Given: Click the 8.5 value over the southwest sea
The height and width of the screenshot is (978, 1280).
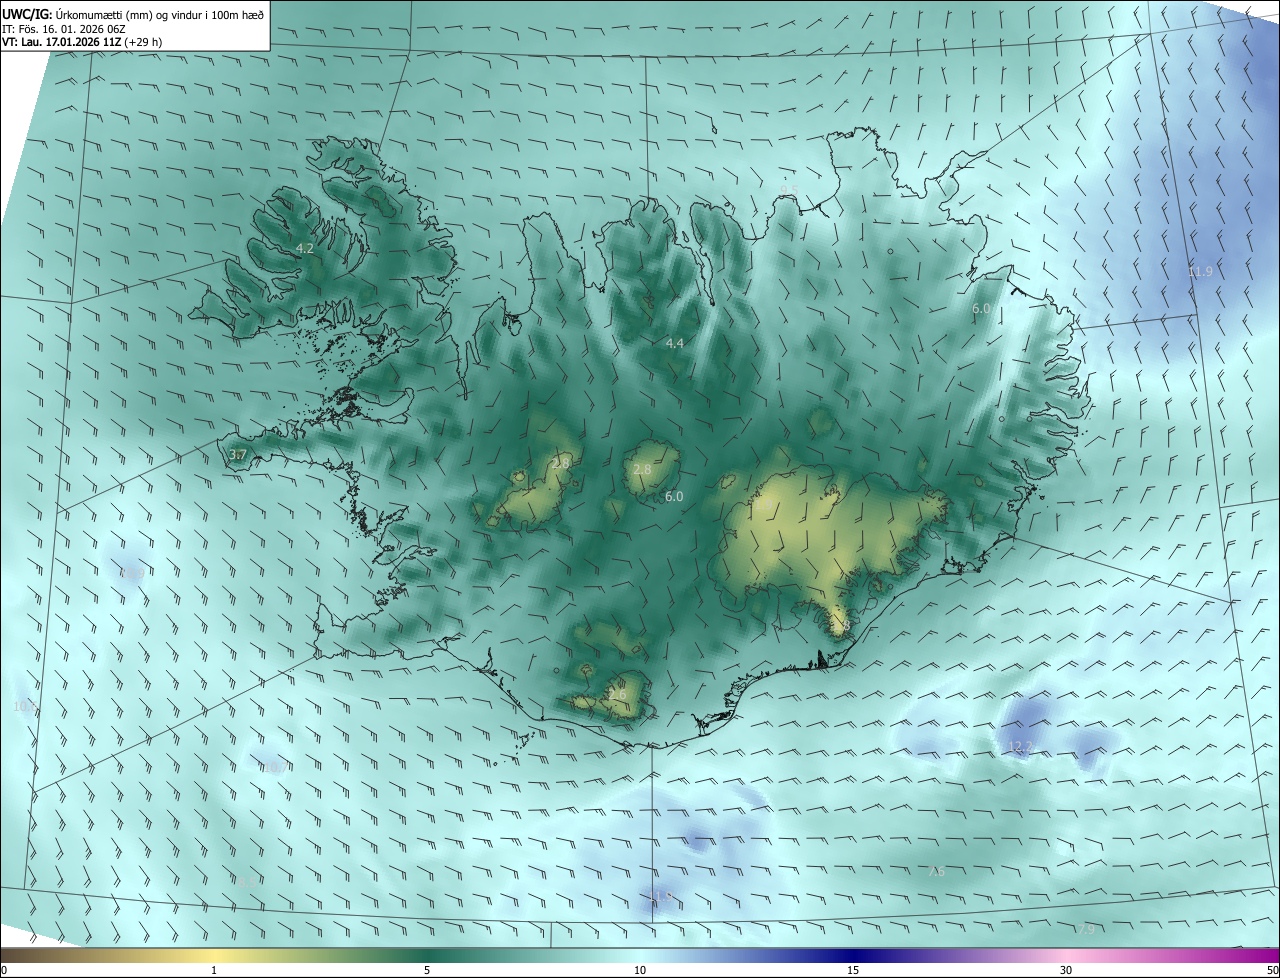Looking at the screenshot, I should pos(246,881).
